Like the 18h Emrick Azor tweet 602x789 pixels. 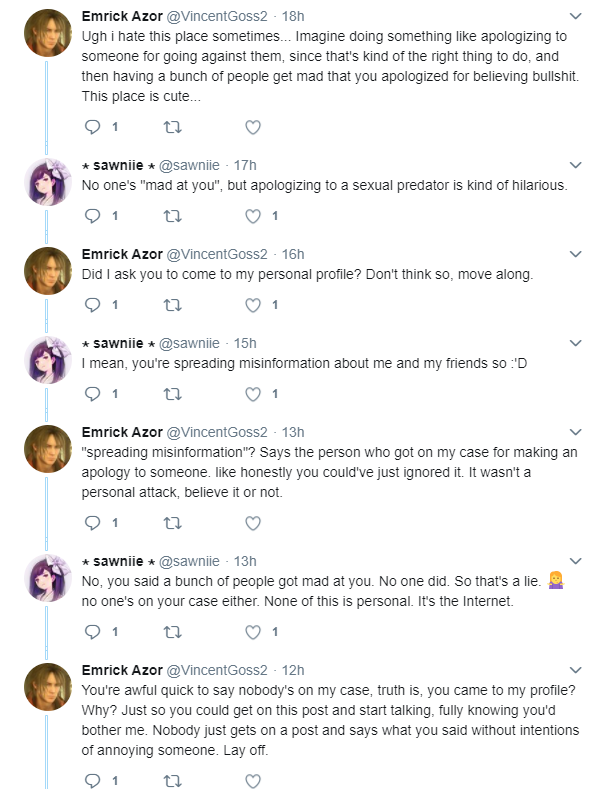coord(253,127)
